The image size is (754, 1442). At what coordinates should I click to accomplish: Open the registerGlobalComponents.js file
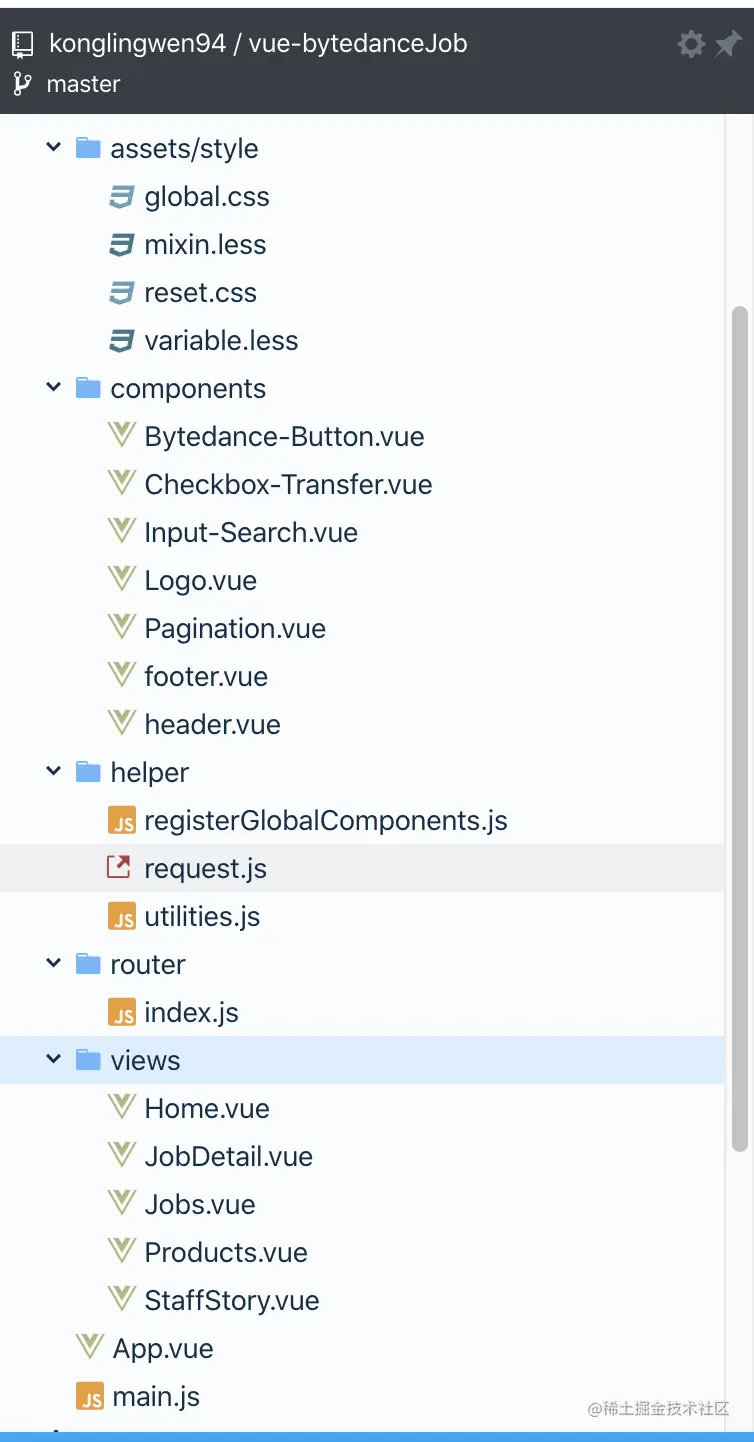pos(325,821)
